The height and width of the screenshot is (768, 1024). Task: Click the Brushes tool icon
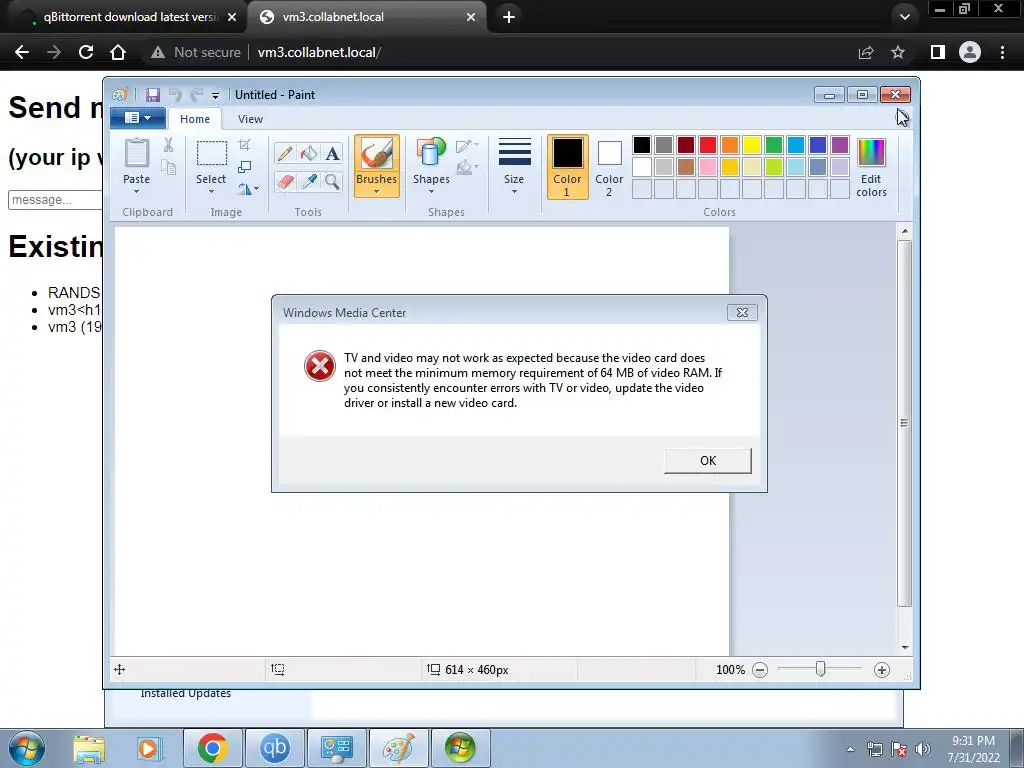coord(377,154)
